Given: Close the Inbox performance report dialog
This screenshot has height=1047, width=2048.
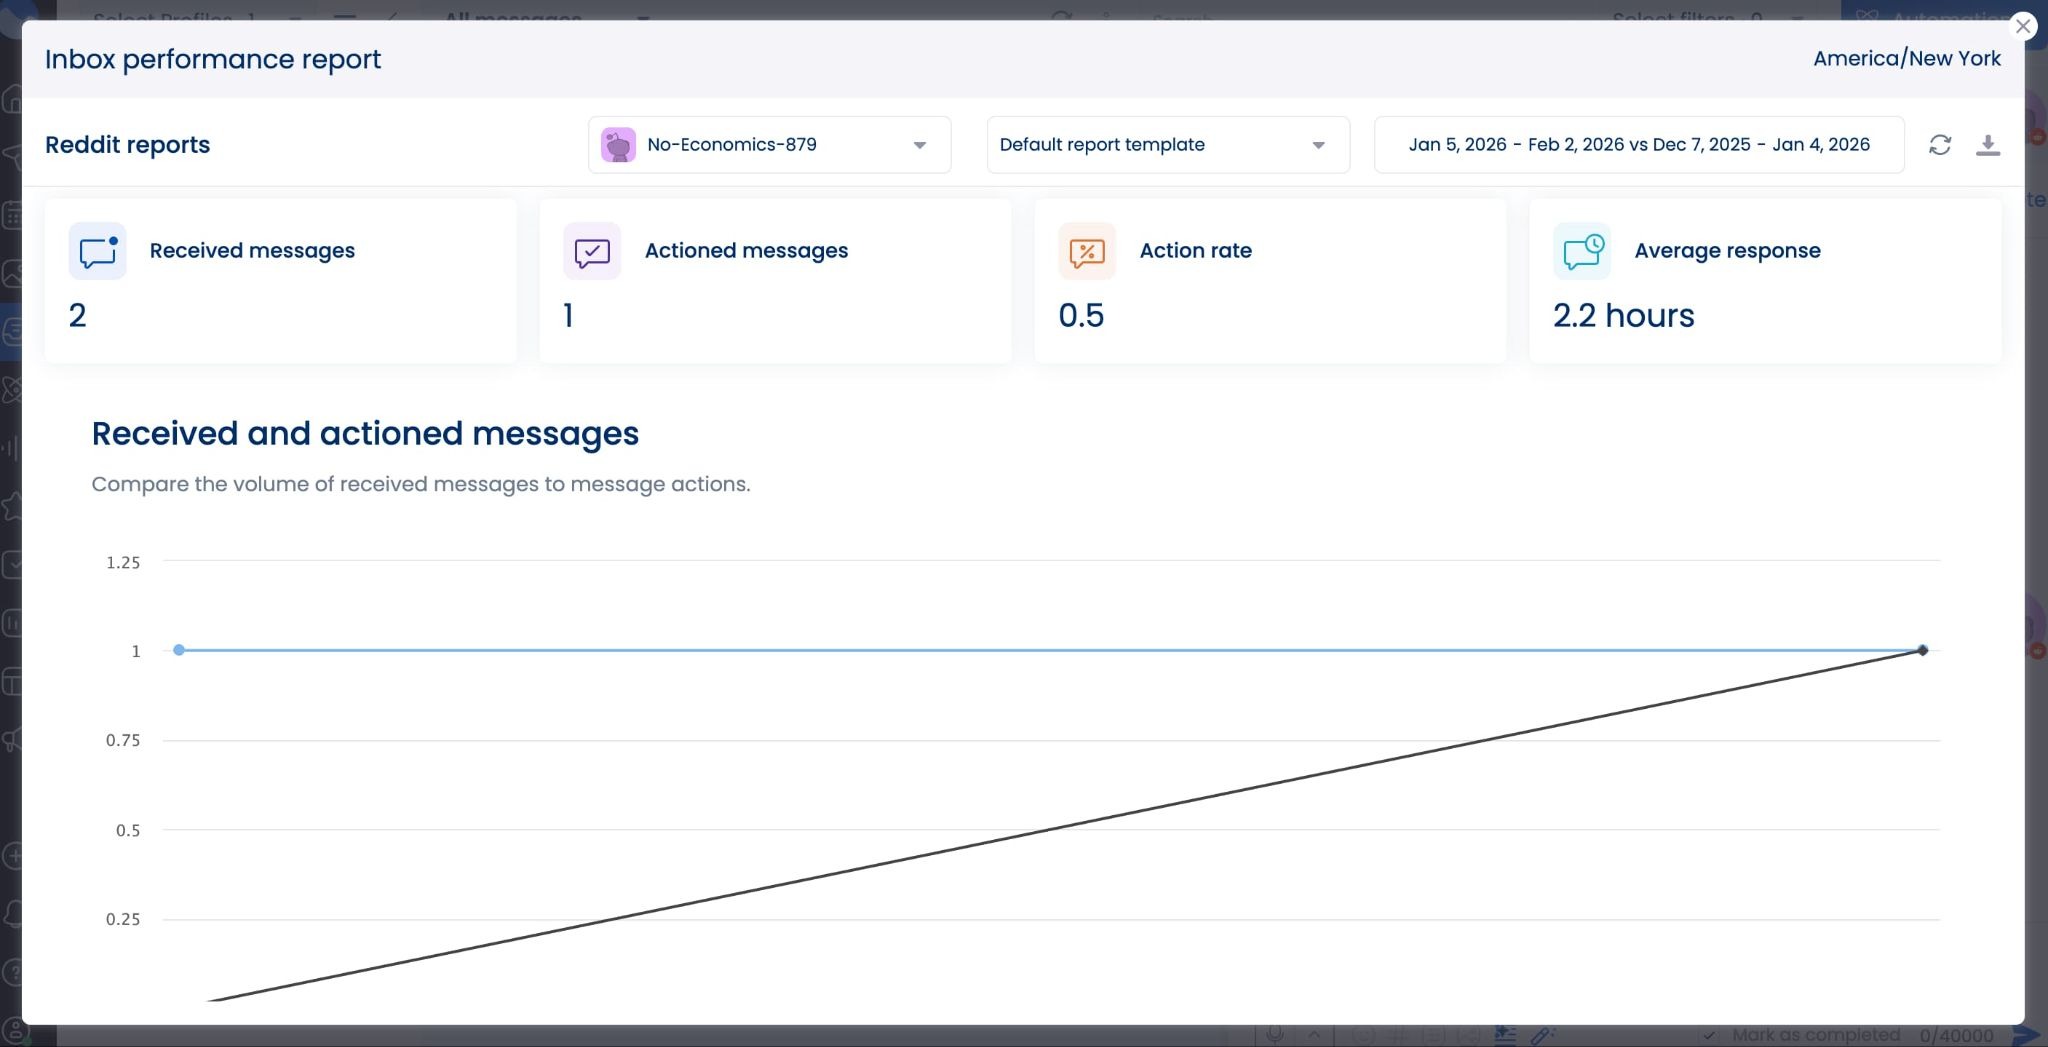Looking at the screenshot, I should [2024, 26].
